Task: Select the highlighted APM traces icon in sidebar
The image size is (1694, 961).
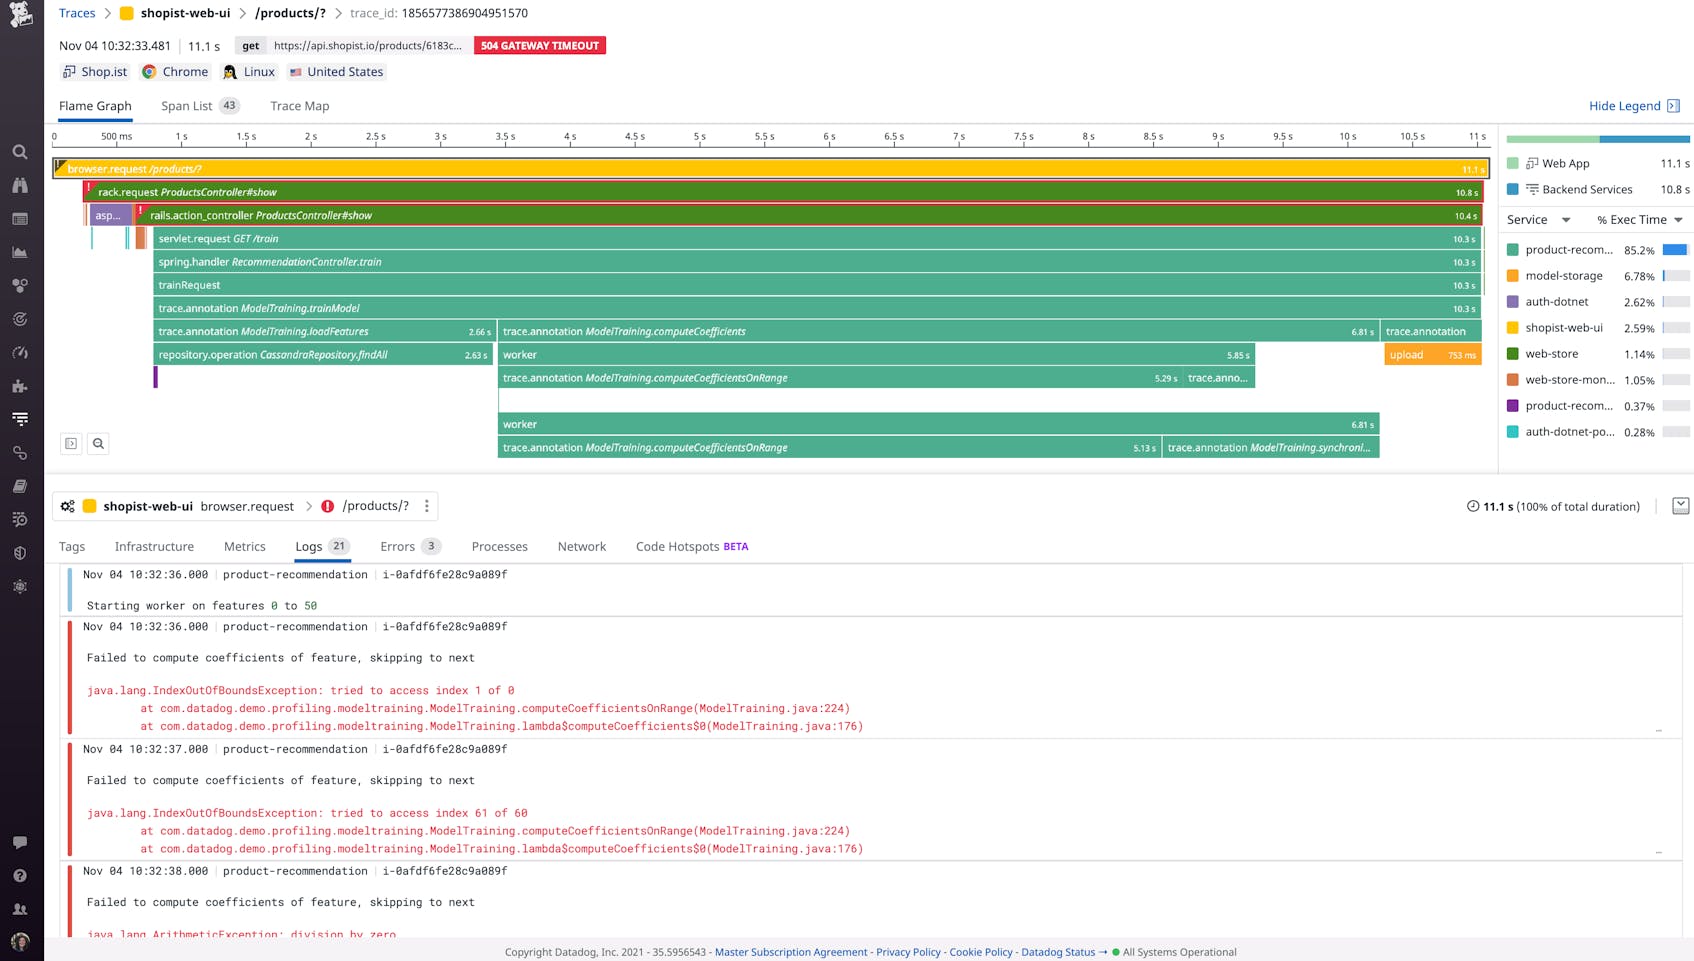Action: pyautogui.click(x=19, y=419)
